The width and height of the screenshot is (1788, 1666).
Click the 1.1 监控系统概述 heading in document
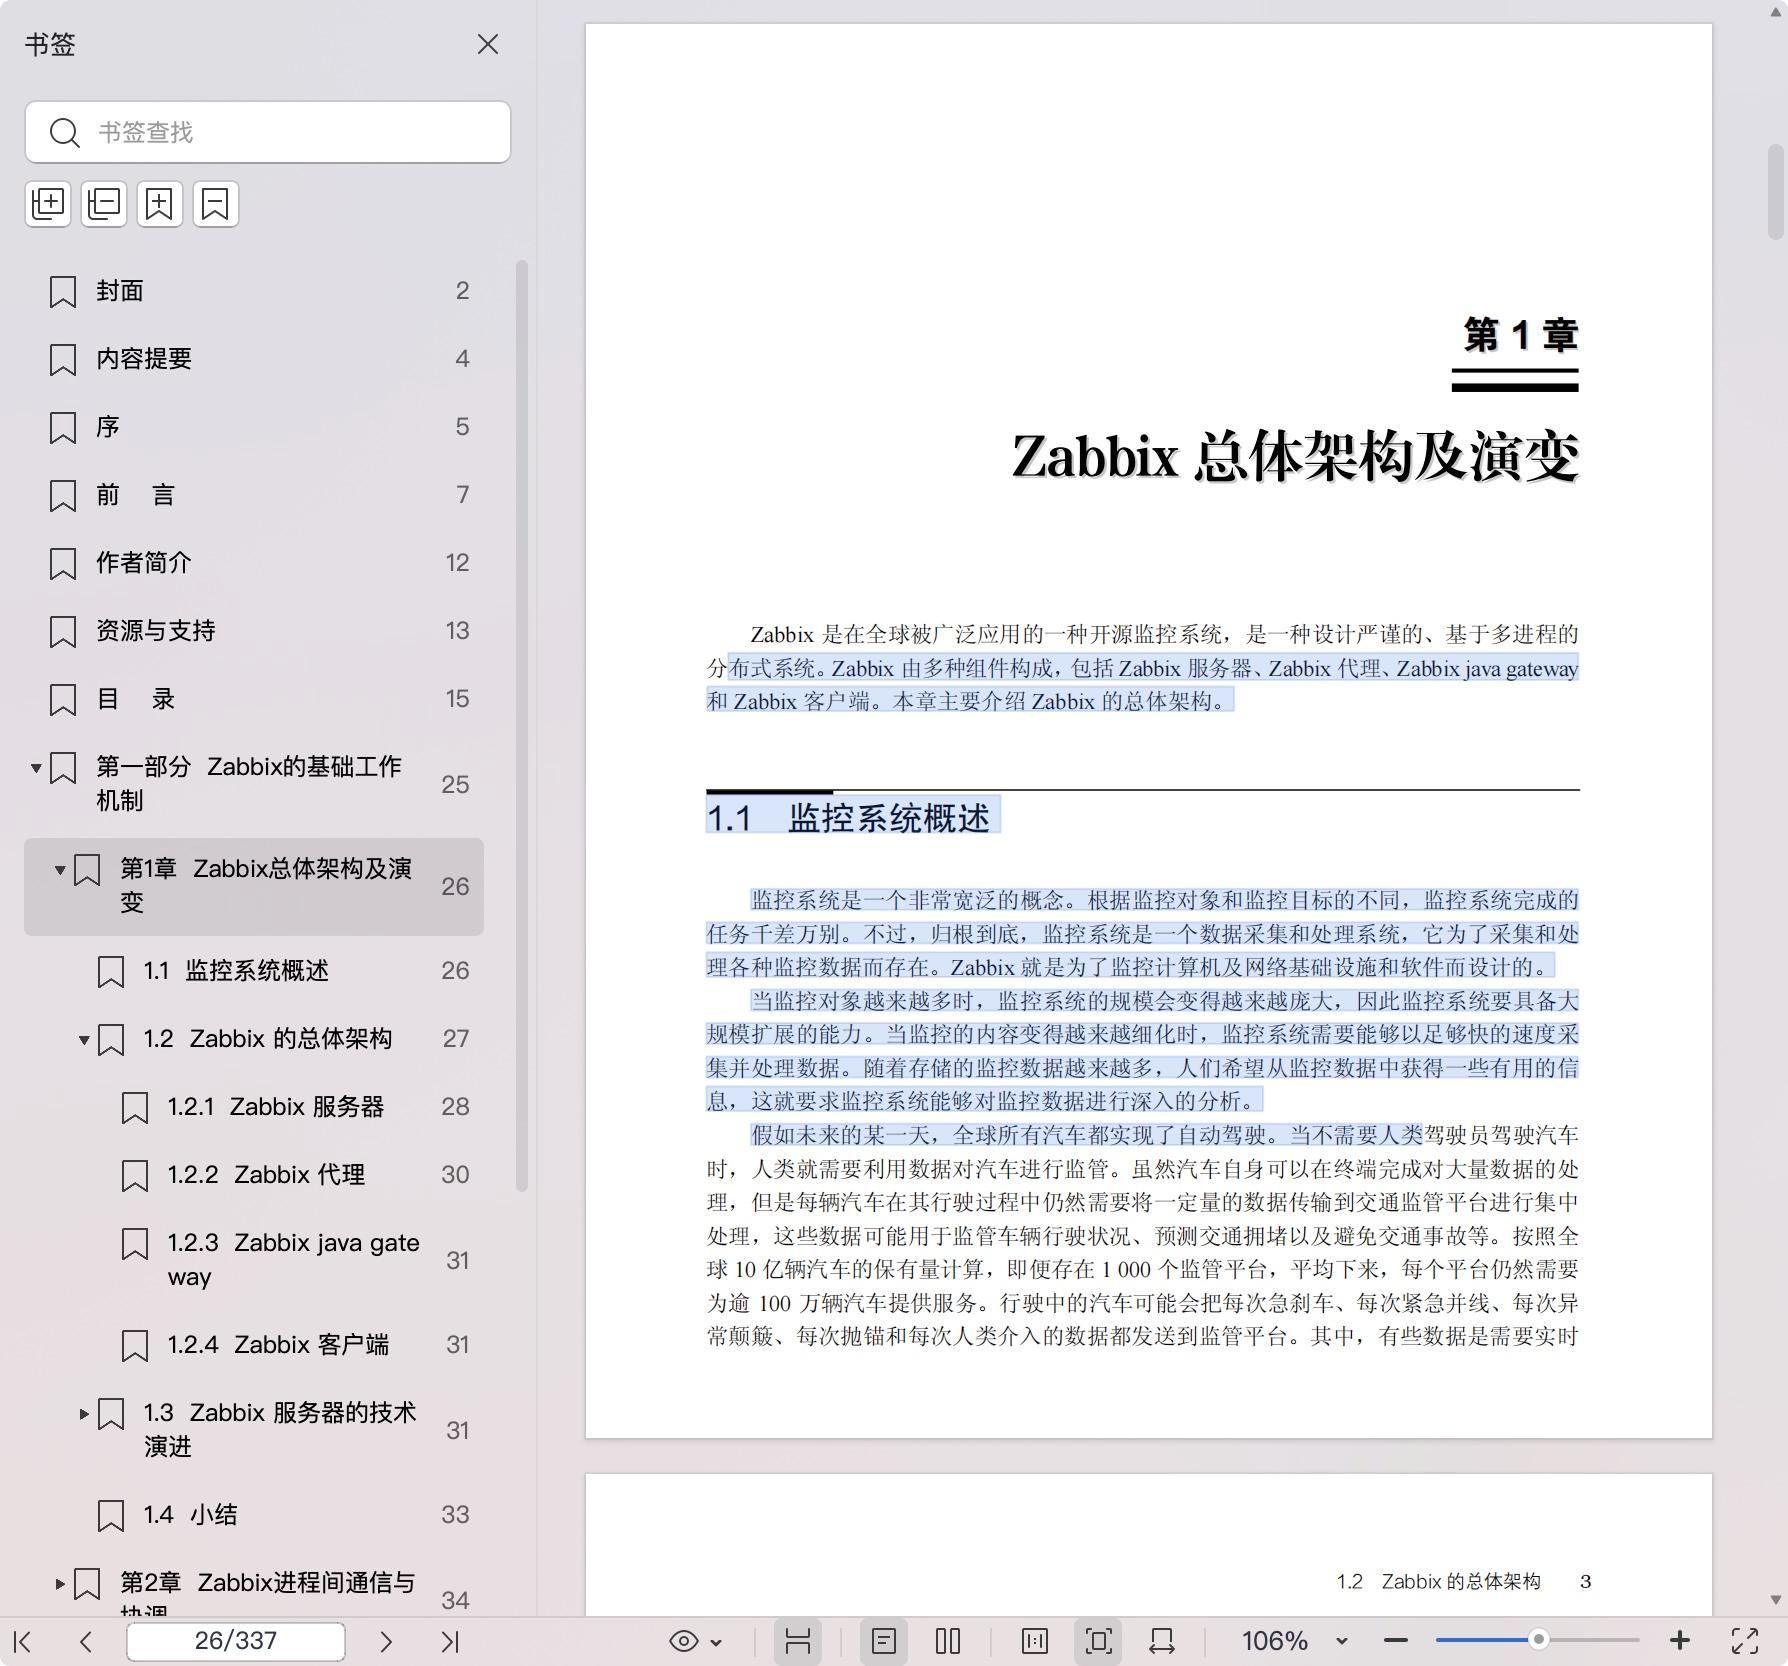pos(848,818)
